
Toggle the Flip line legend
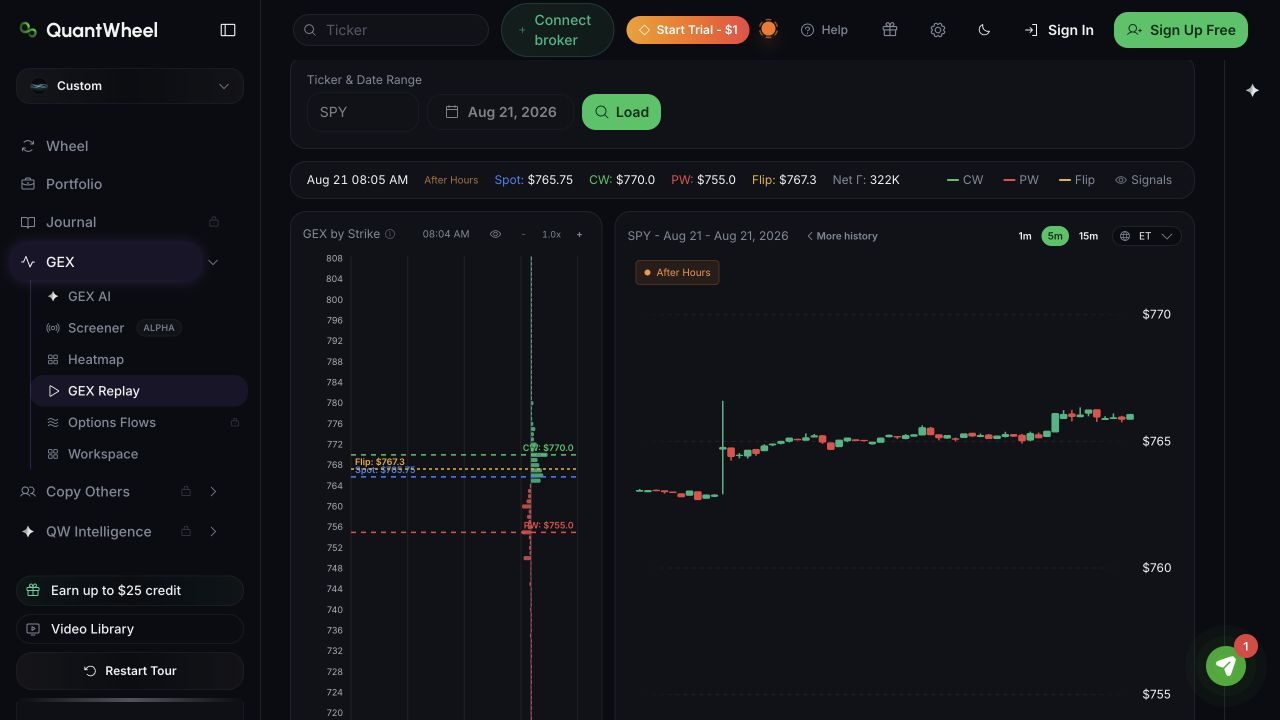(1077, 180)
